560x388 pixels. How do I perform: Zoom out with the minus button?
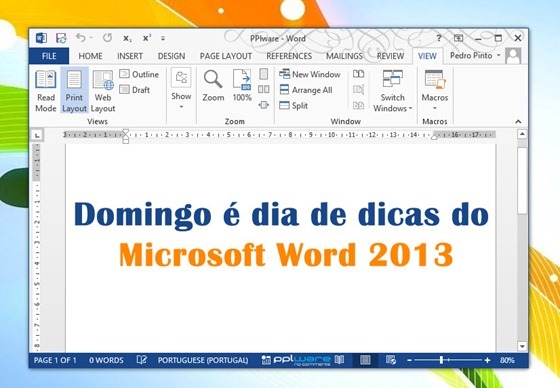(x=409, y=360)
